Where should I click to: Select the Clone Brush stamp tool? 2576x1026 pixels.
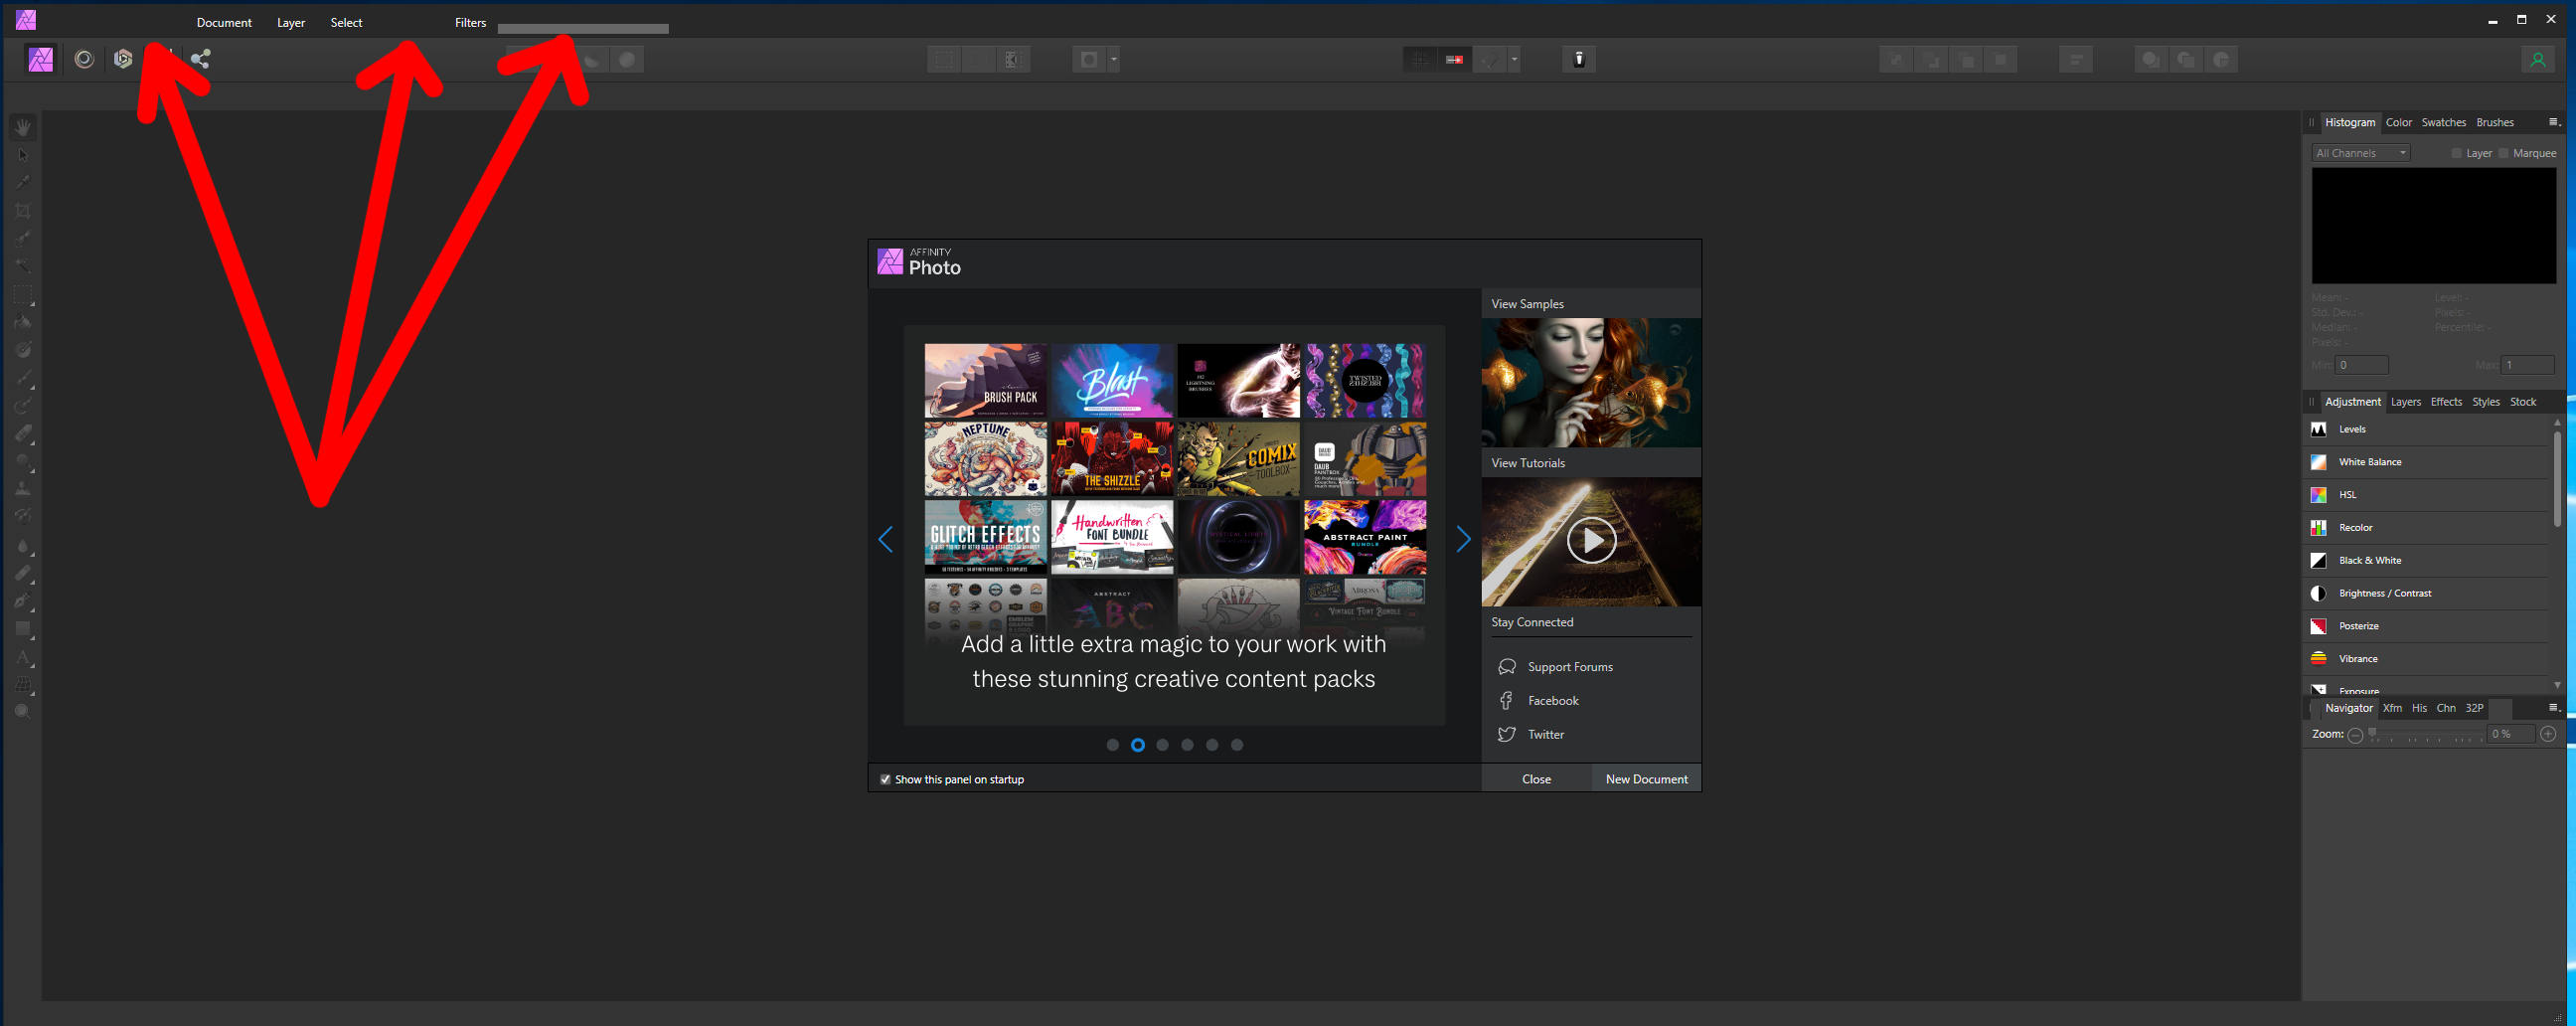click(23, 490)
